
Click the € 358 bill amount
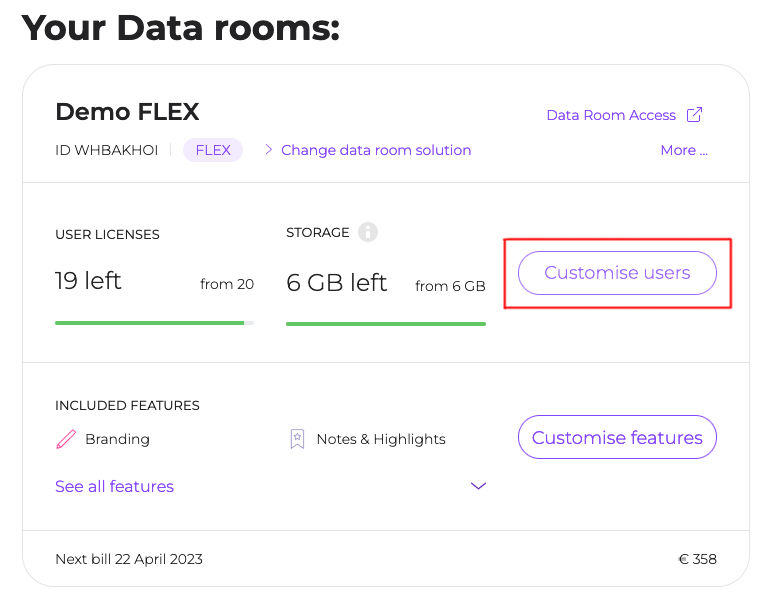click(697, 559)
